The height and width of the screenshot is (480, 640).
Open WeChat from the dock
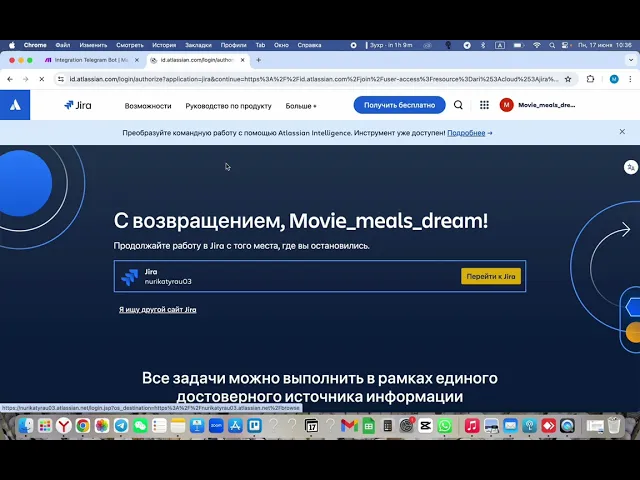click(140, 426)
